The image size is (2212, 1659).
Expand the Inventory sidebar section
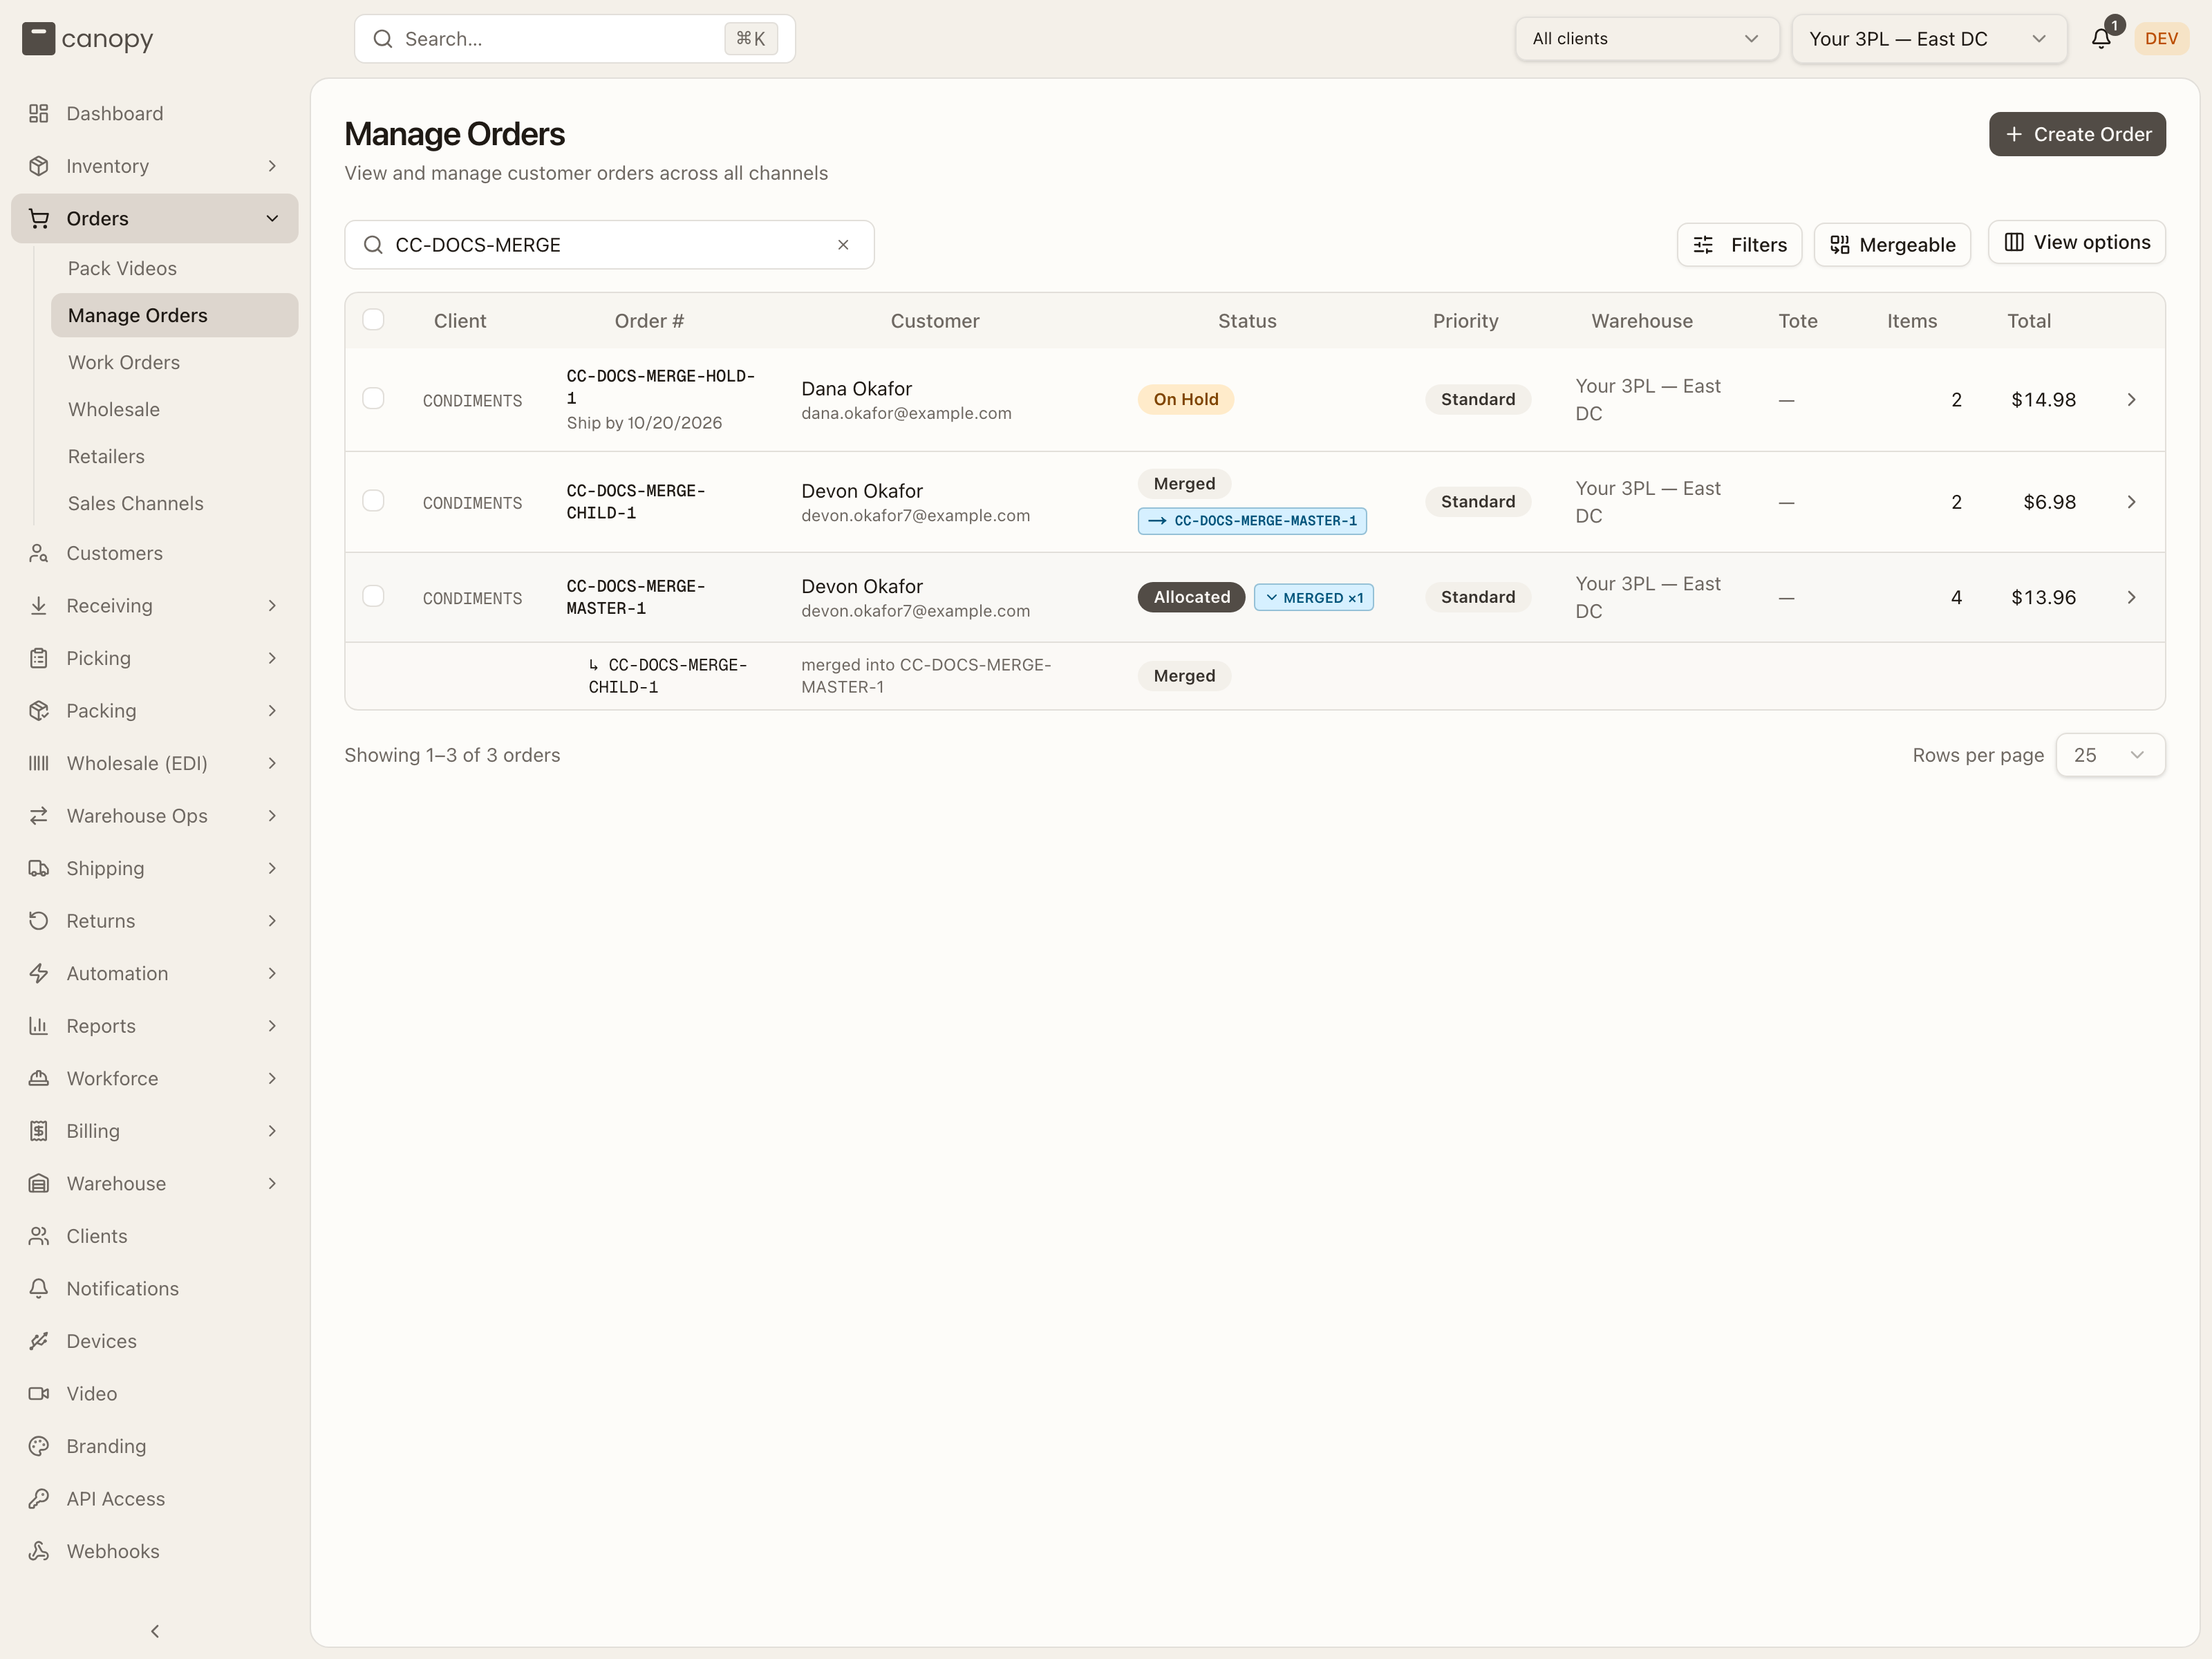pos(155,166)
